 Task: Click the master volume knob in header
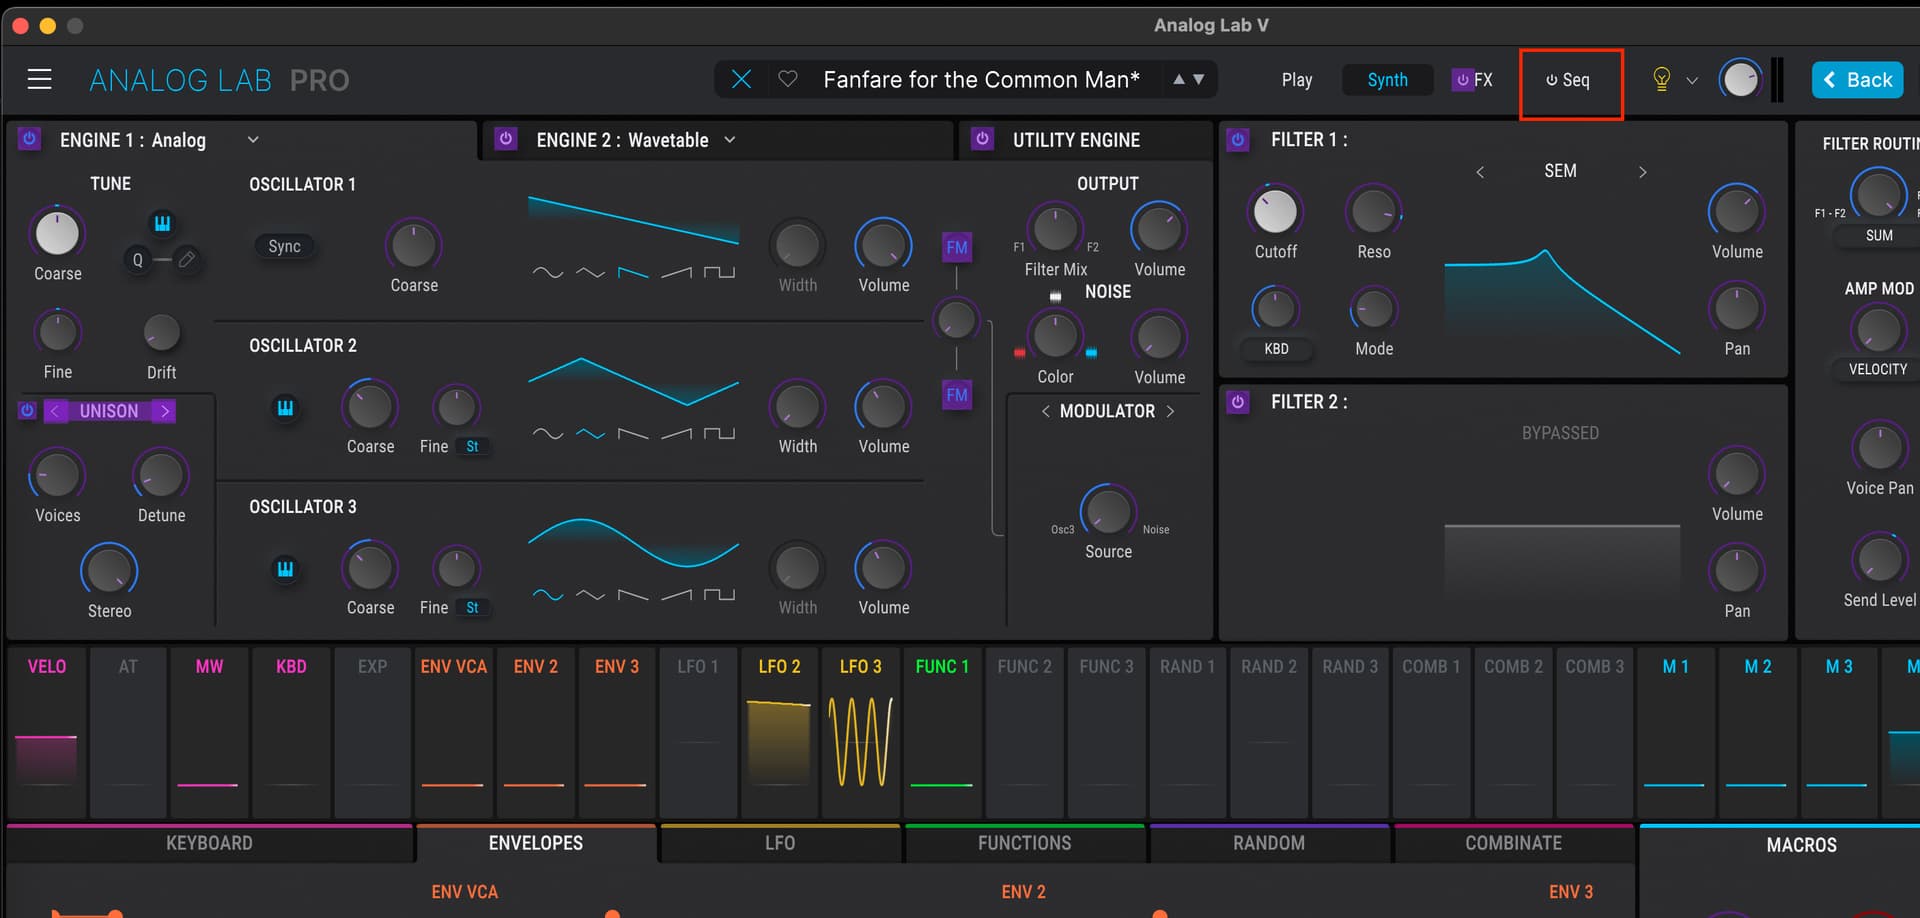[x=1741, y=79]
